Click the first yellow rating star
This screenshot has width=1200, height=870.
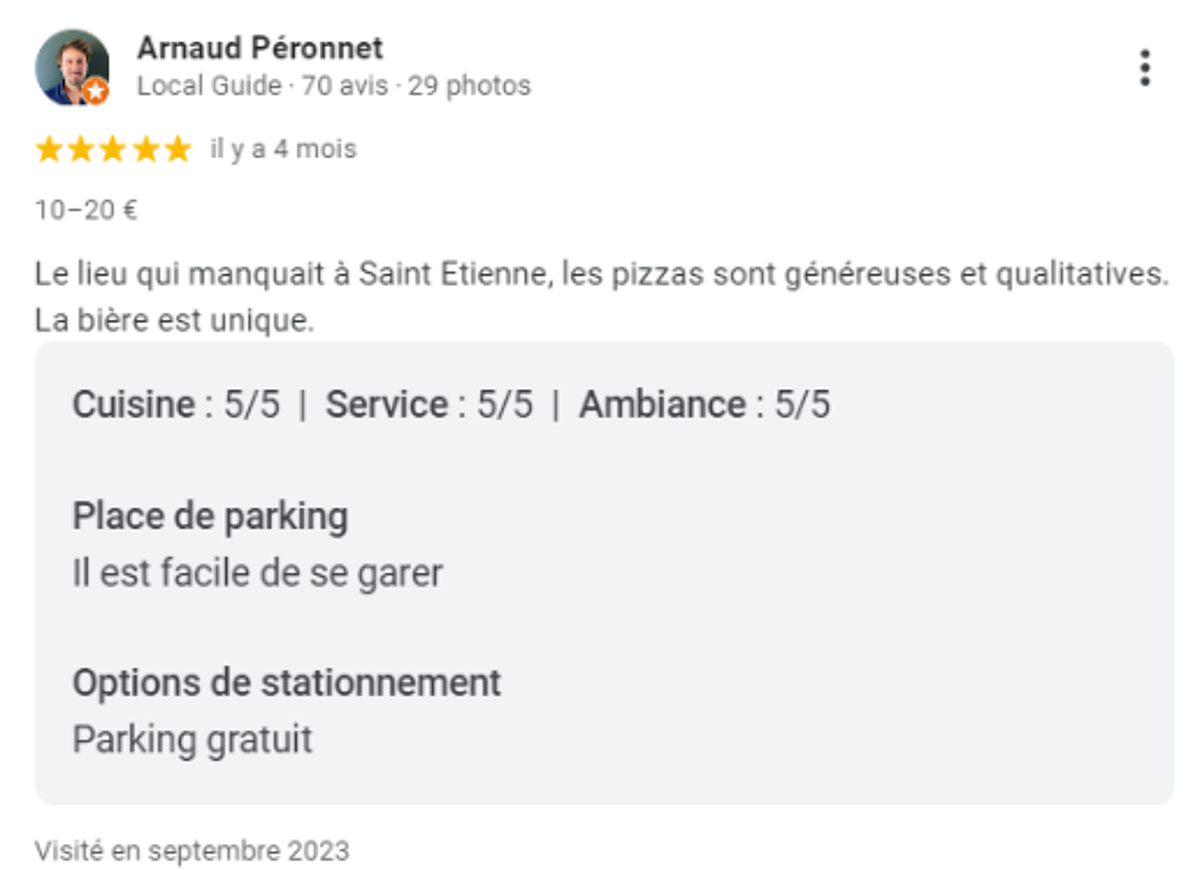(48, 150)
